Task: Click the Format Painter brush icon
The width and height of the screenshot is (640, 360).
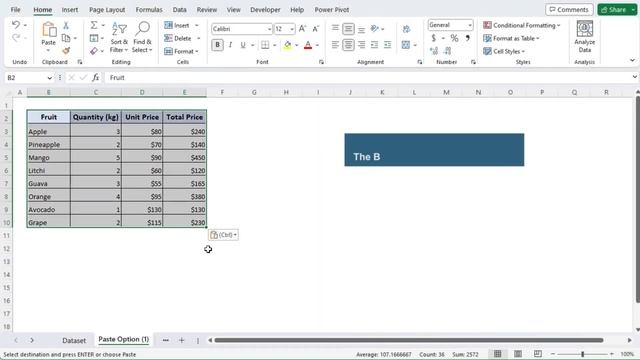Action: coord(66,51)
